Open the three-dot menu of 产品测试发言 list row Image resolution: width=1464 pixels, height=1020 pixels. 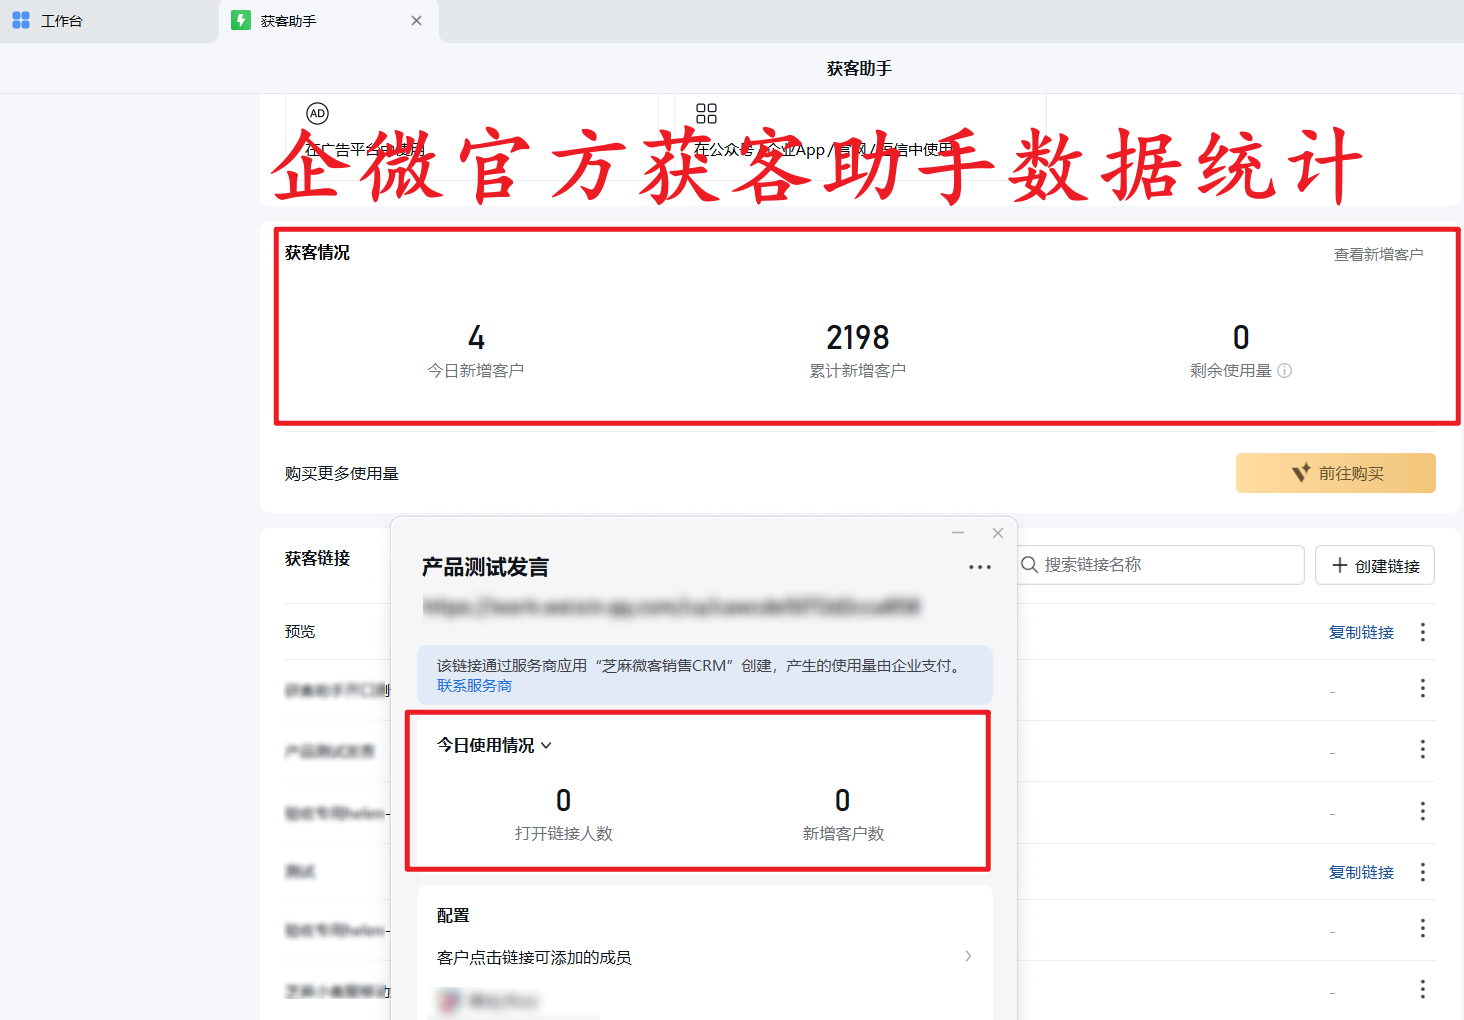[1423, 749]
